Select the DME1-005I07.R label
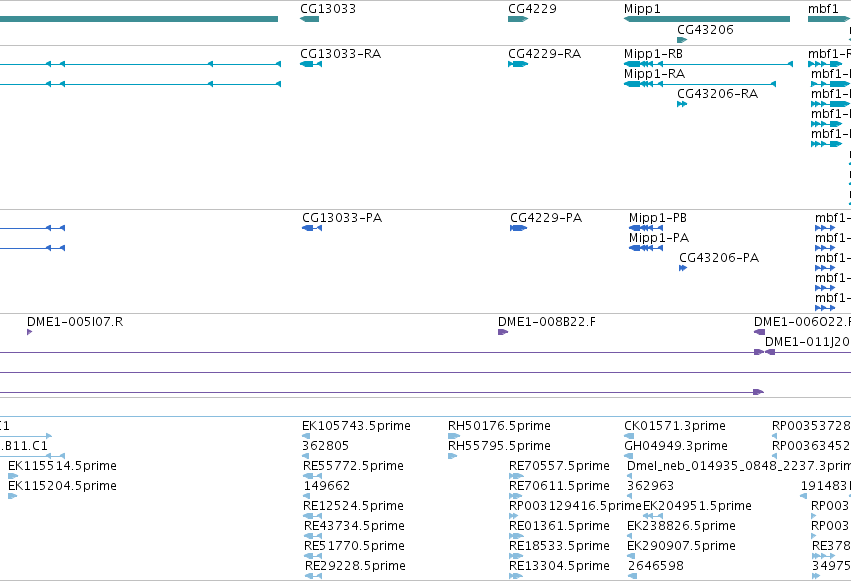851x581 pixels. tap(75, 322)
